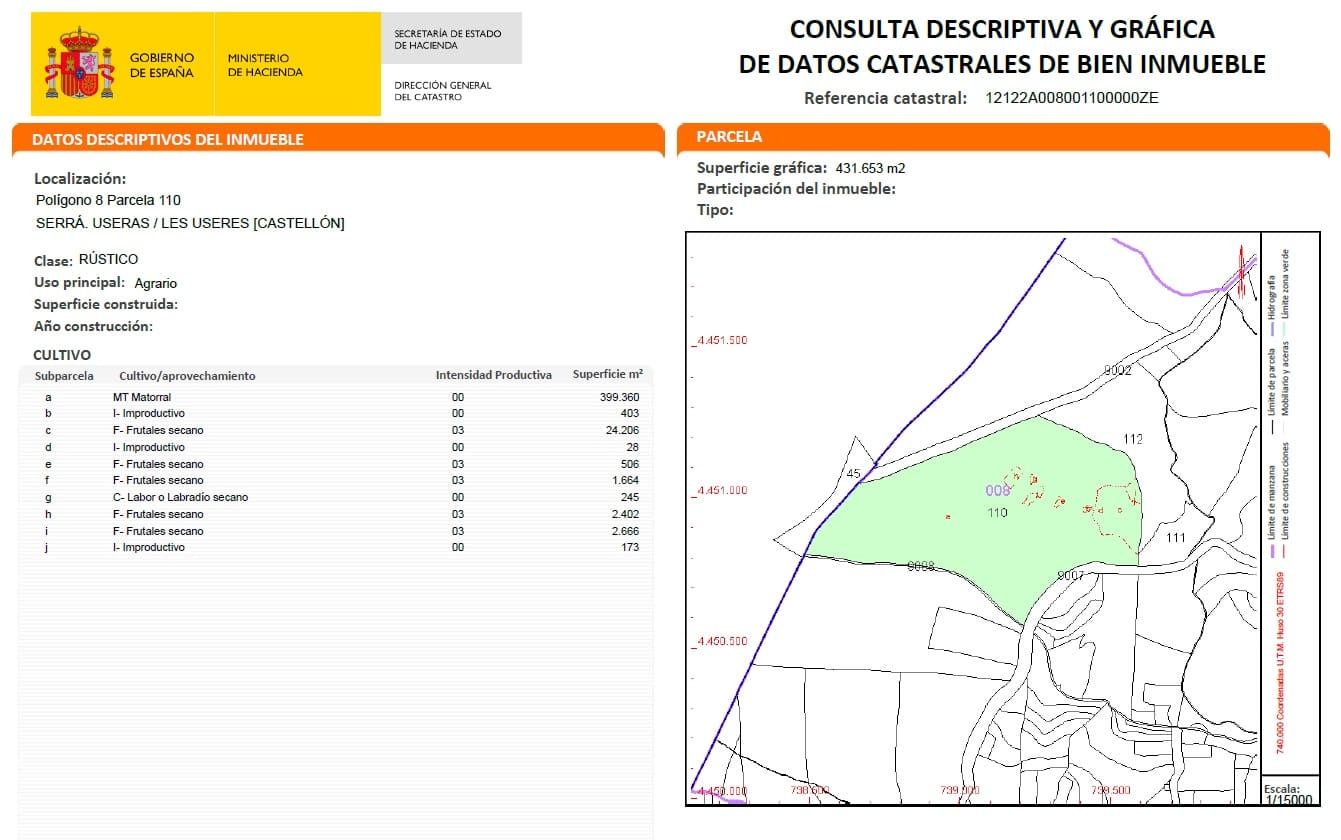Click the "Superficie construida:" label

coord(106,304)
